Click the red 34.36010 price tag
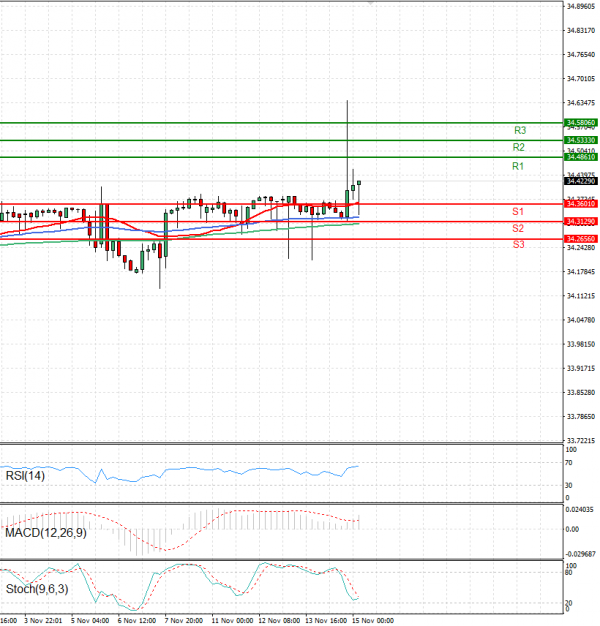600x626 pixels. click(581, 204)
